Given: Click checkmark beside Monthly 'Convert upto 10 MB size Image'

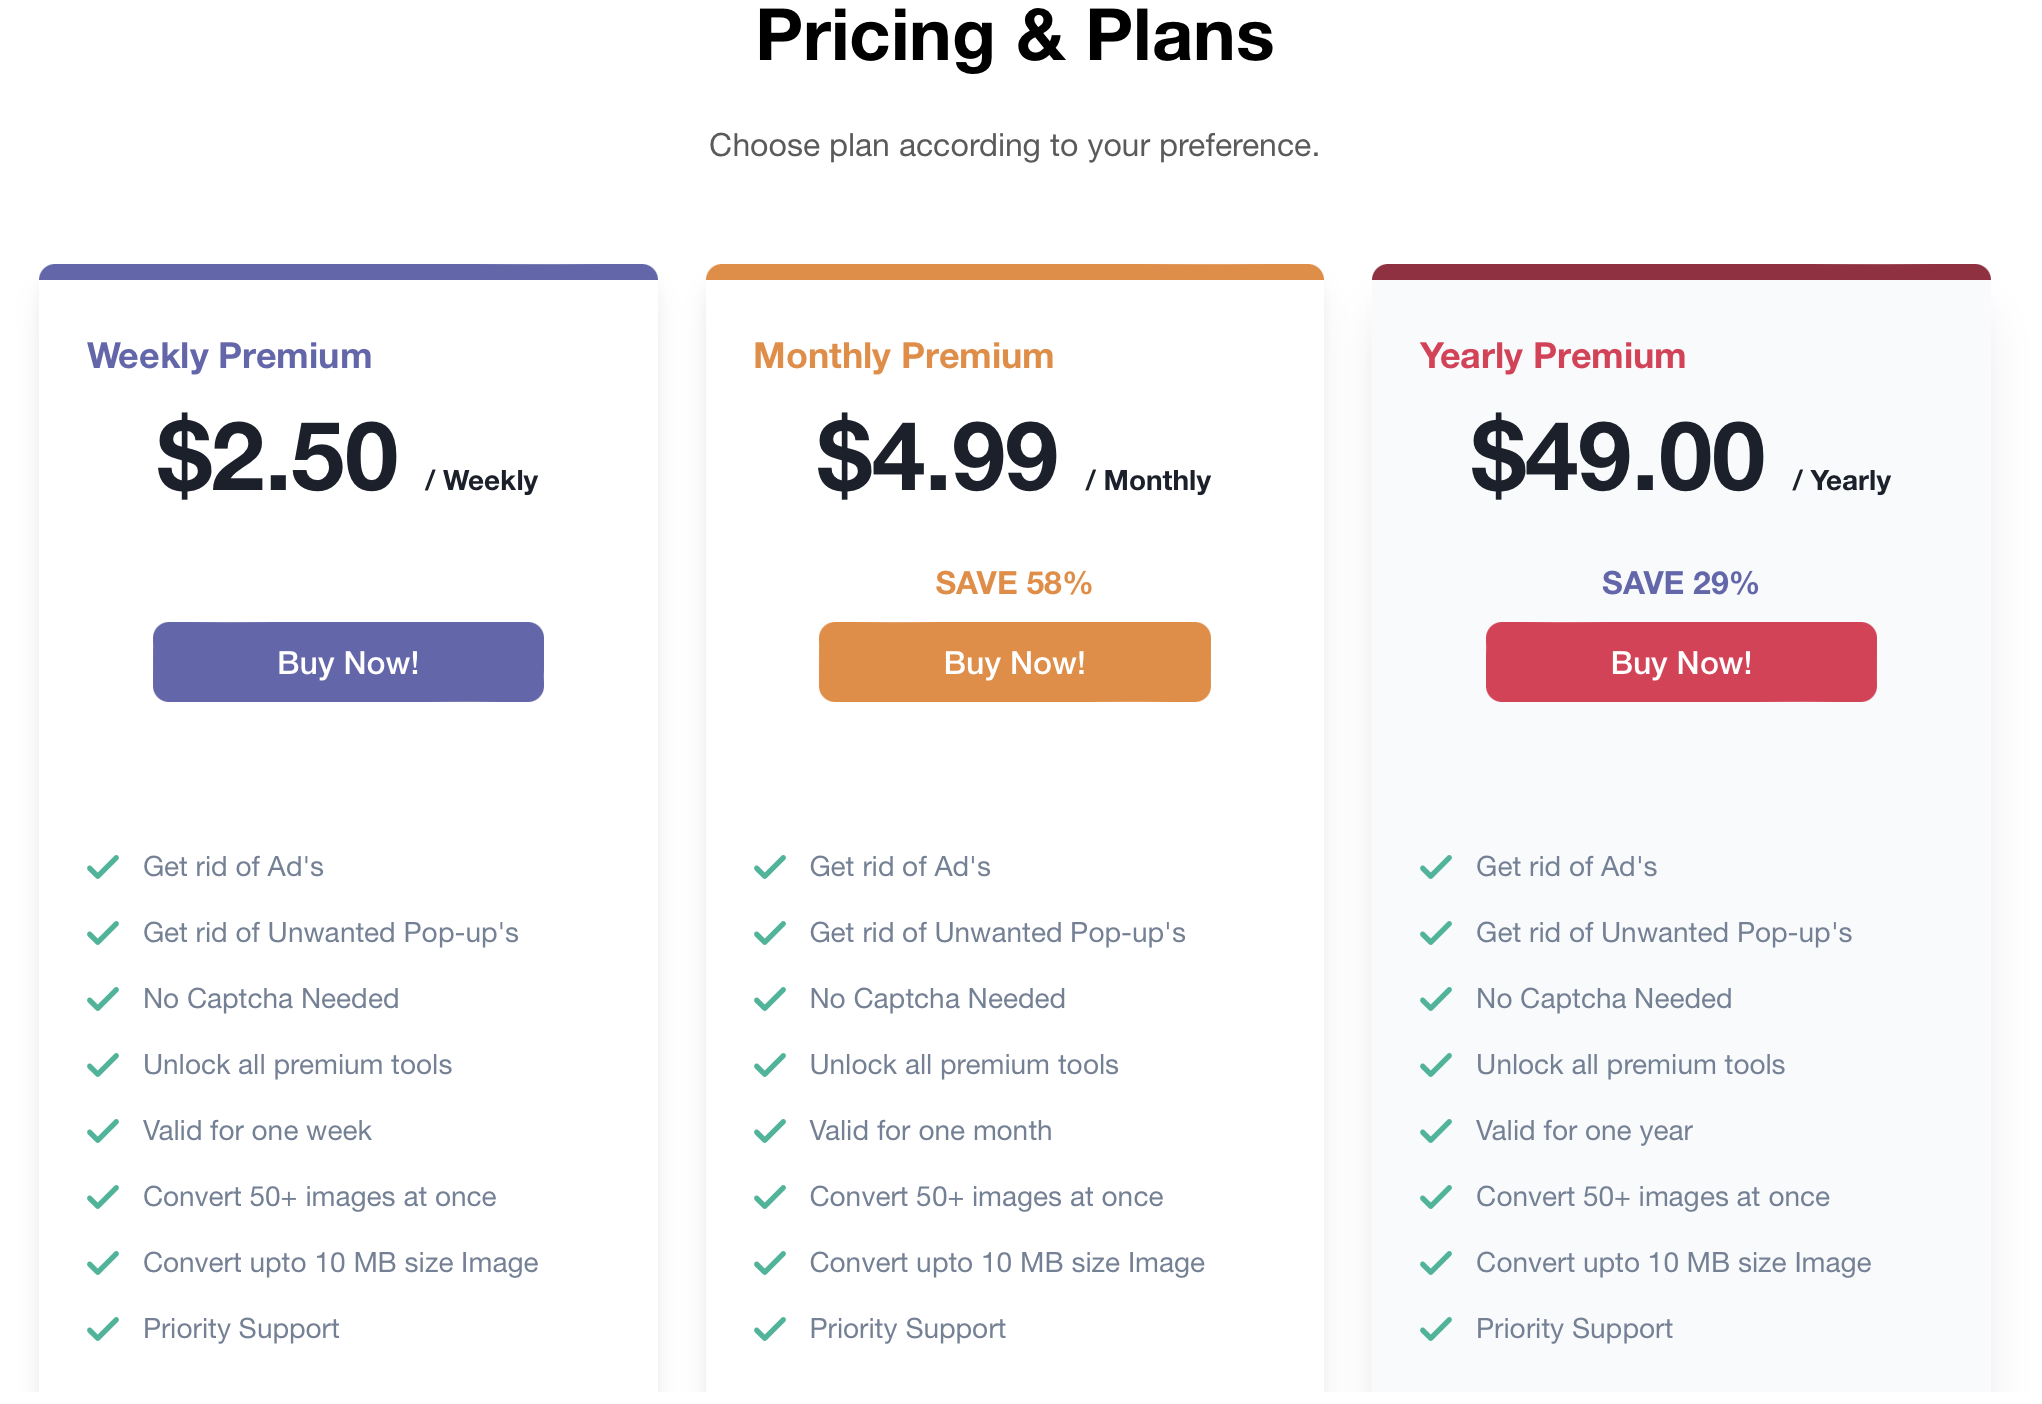Looking at the screenshot, I should (x=770, y=1263).
